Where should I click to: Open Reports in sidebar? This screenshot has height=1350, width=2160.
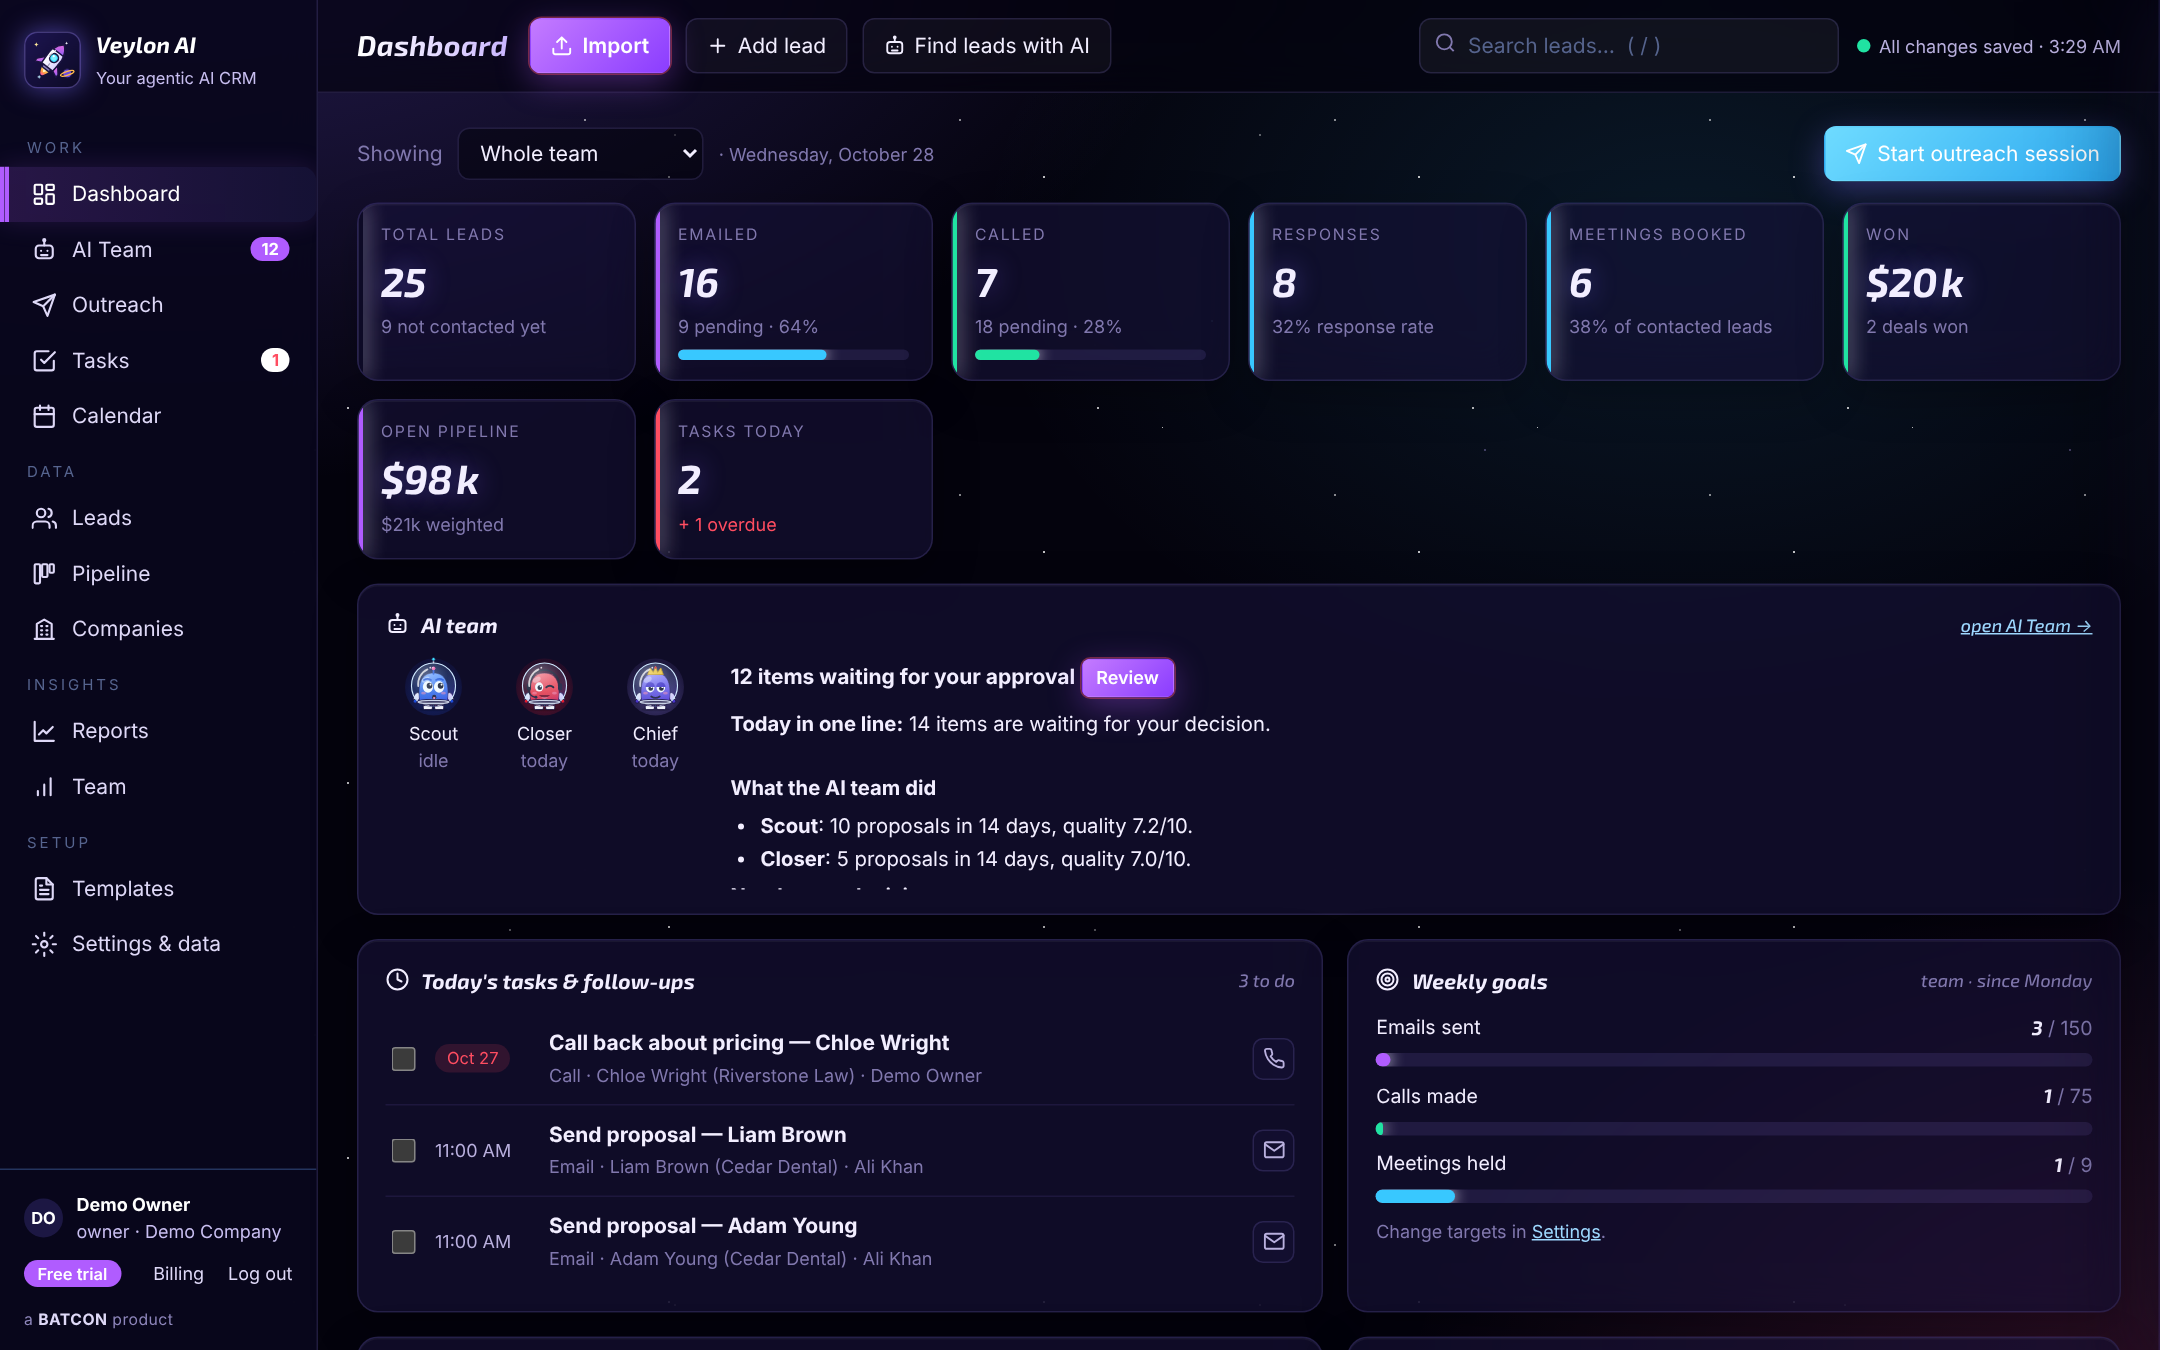point(160,731)
